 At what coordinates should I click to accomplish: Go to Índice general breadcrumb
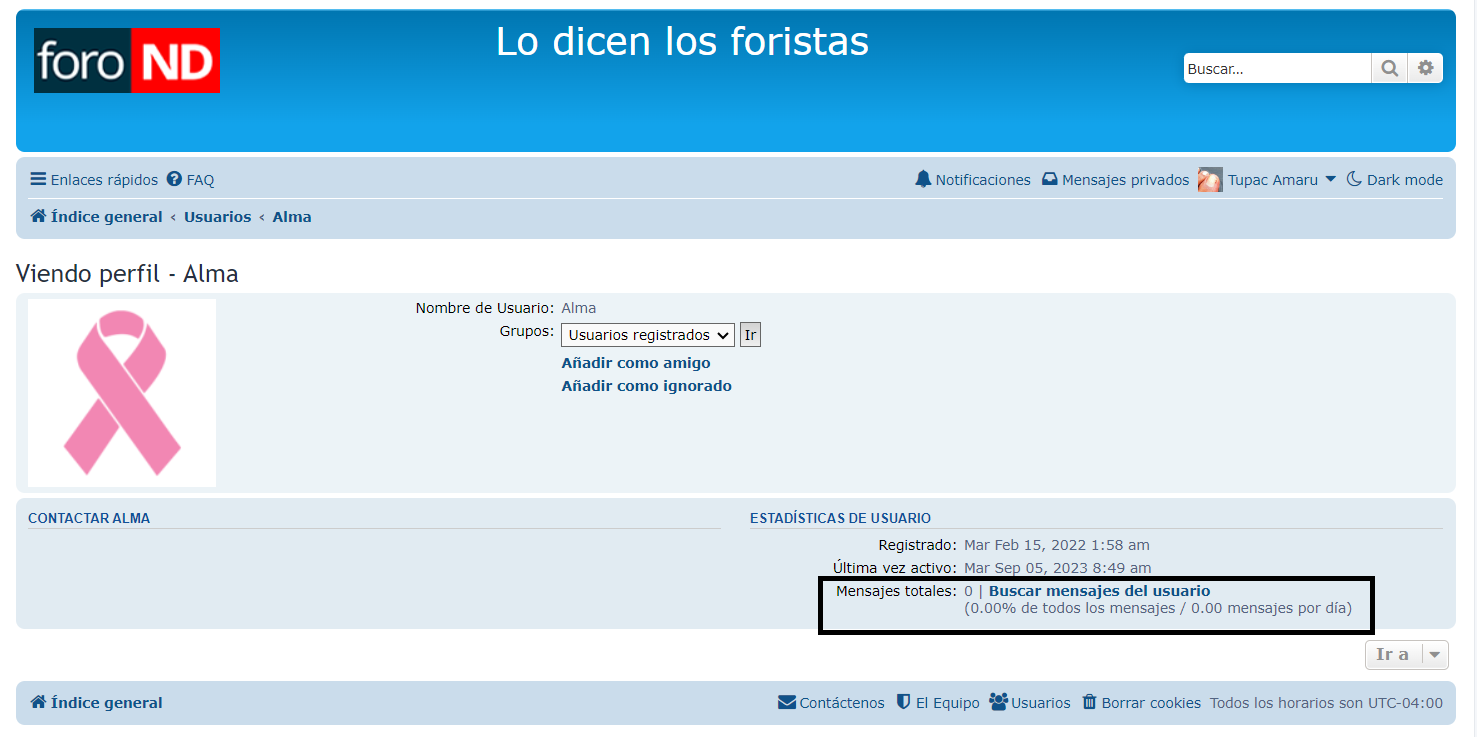point(96,217)
